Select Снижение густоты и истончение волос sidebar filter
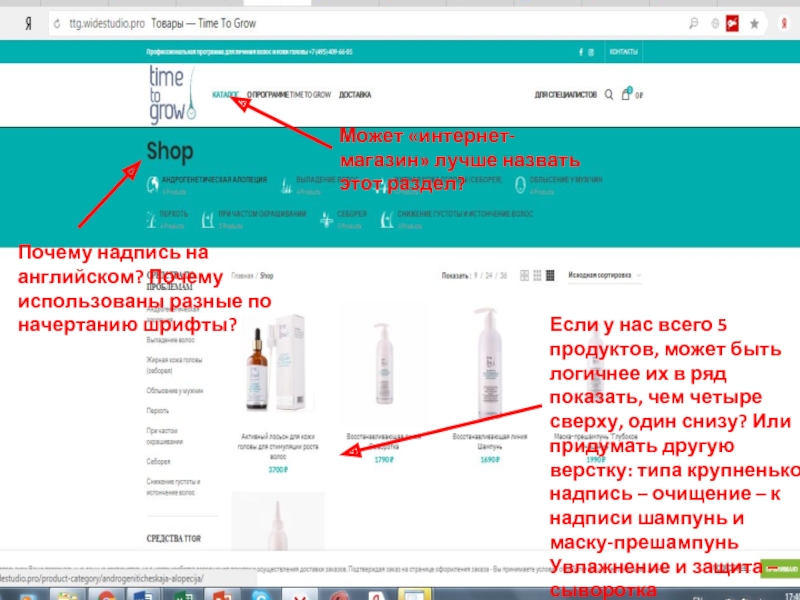This screenshot has height=600, width=800. point(173,487)
